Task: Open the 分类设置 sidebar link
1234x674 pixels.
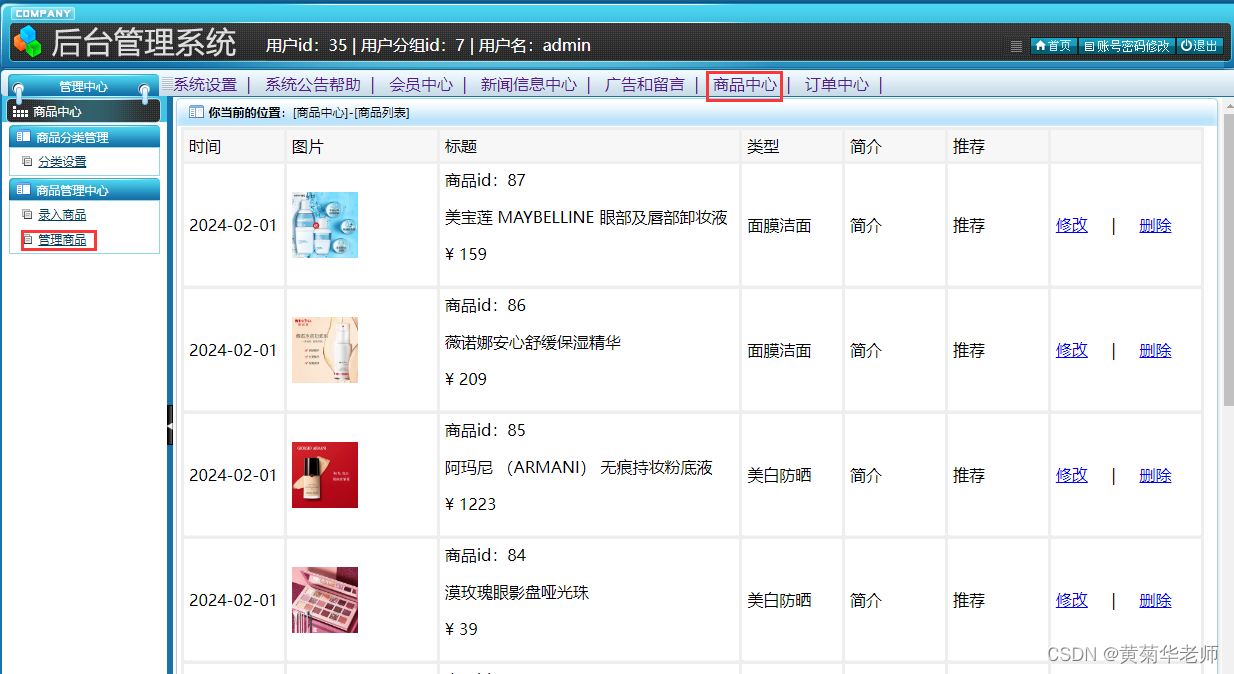Action: point(62,161)
